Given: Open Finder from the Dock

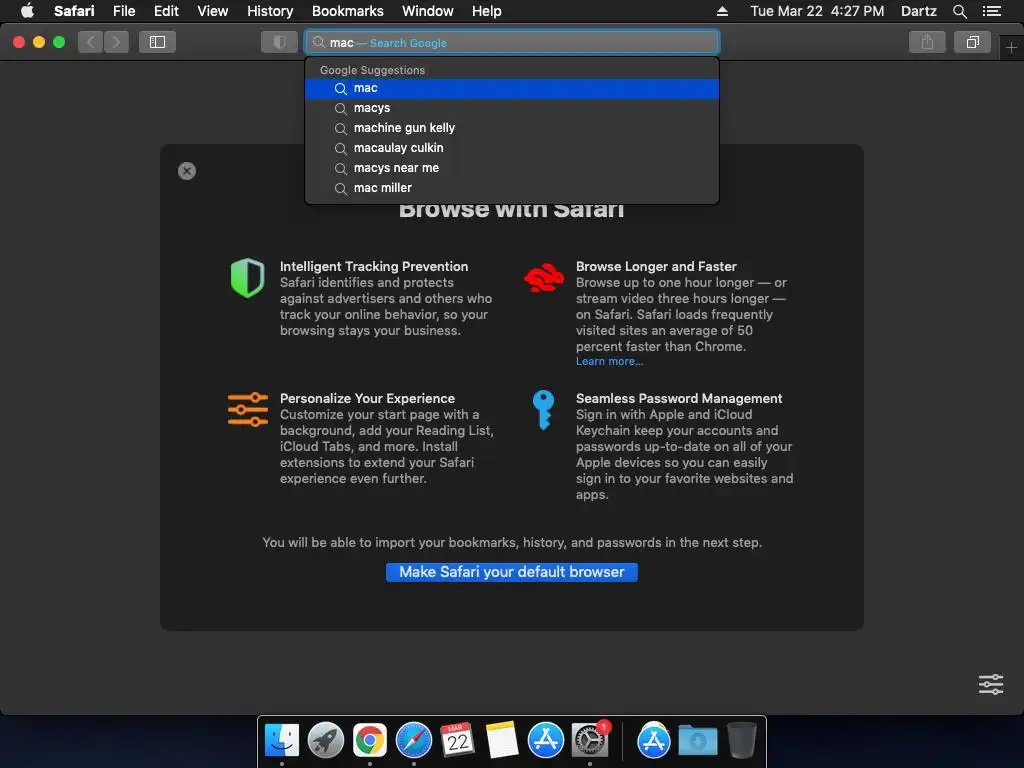Looking at the screenshot, I should 281,741.
